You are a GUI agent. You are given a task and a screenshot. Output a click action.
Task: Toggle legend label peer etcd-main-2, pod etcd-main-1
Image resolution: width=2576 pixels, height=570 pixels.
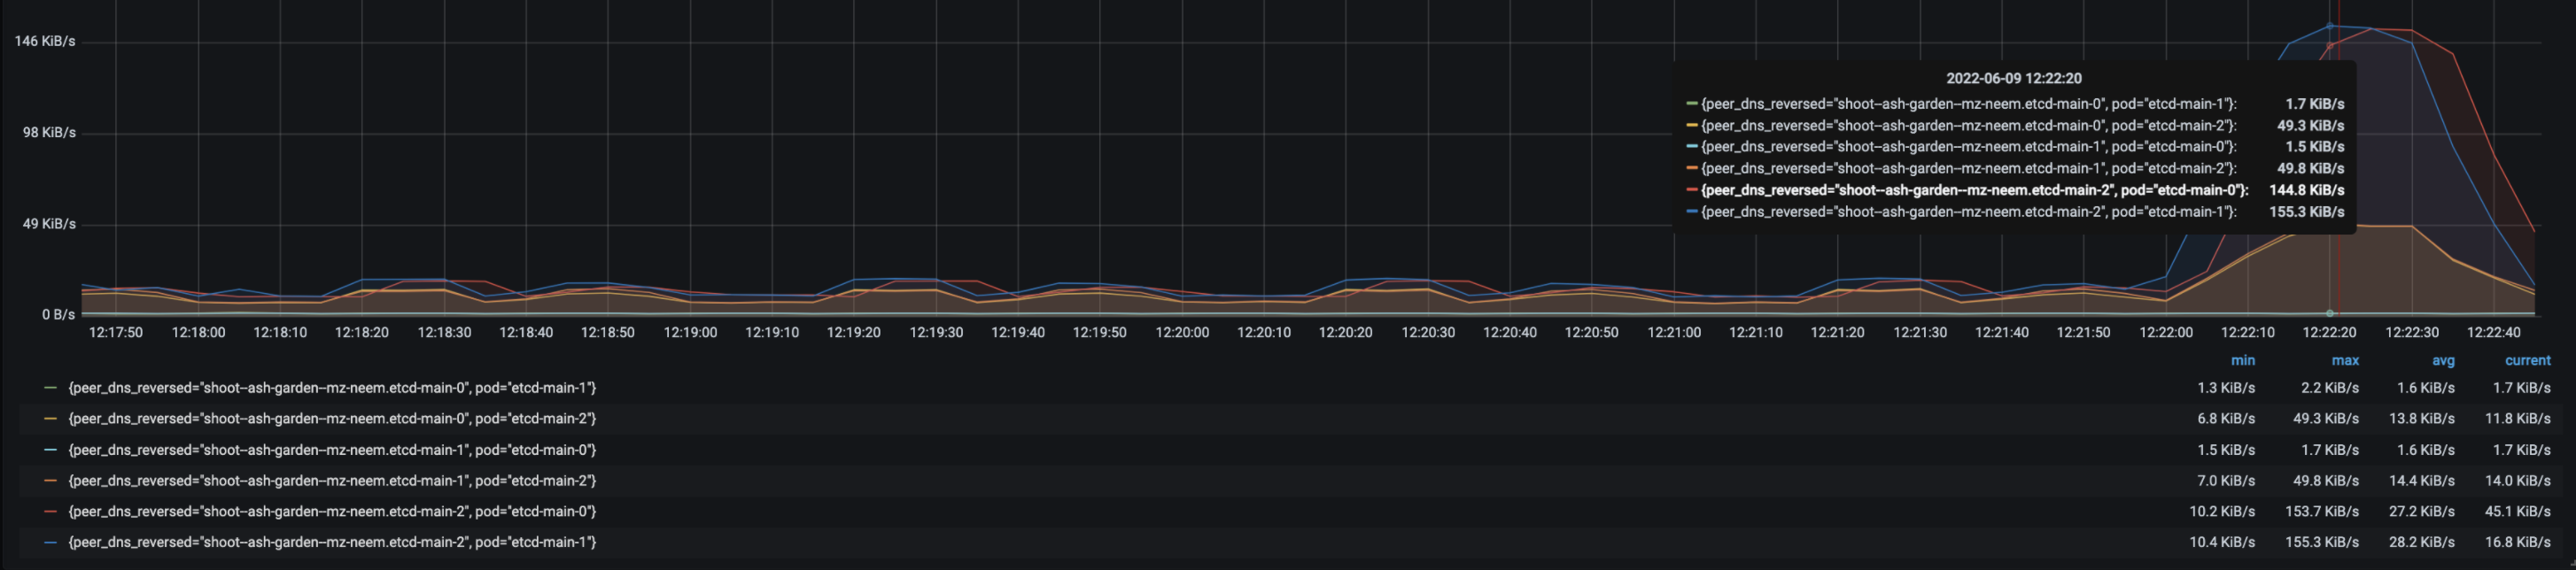pyautogui.click(x=332, y=543)
